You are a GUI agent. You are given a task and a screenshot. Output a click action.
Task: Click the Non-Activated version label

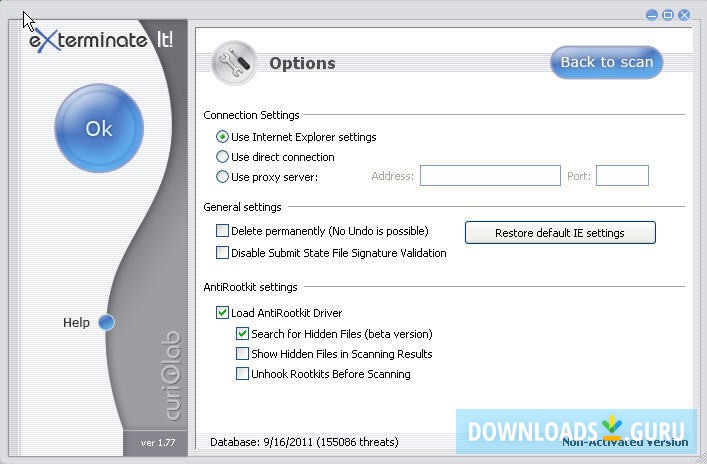(x=625, y=442)
